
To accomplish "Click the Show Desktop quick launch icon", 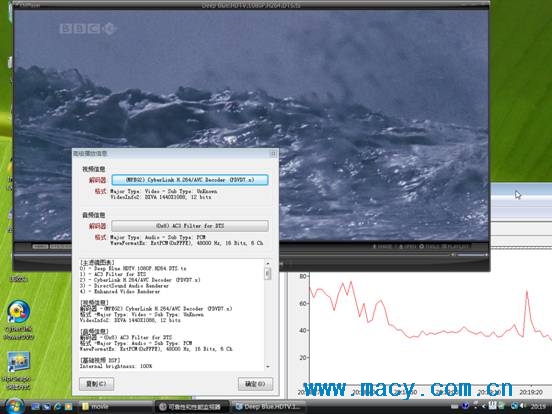I will (36, 407).
